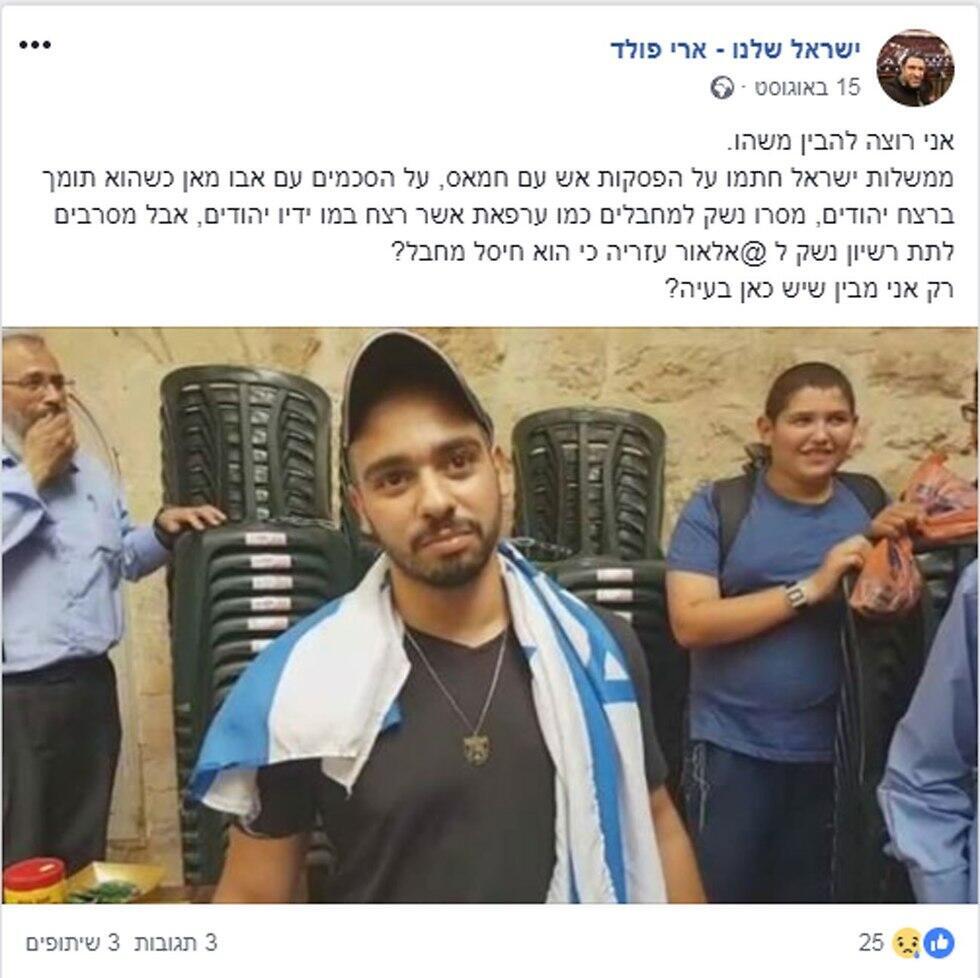Open the page's round profile picture
This screenshot has width=980, height=978.
pyautogui.click(x=915, y=67)
